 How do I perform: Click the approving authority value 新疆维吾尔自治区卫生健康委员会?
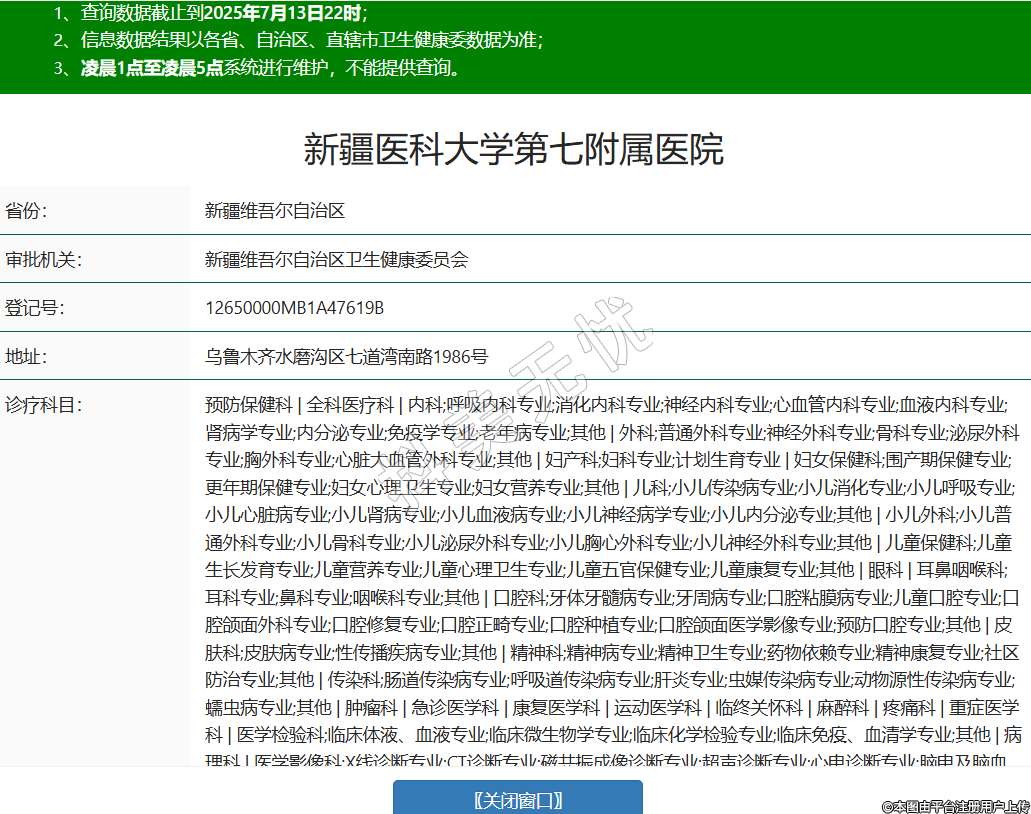(x=336, y=260)
